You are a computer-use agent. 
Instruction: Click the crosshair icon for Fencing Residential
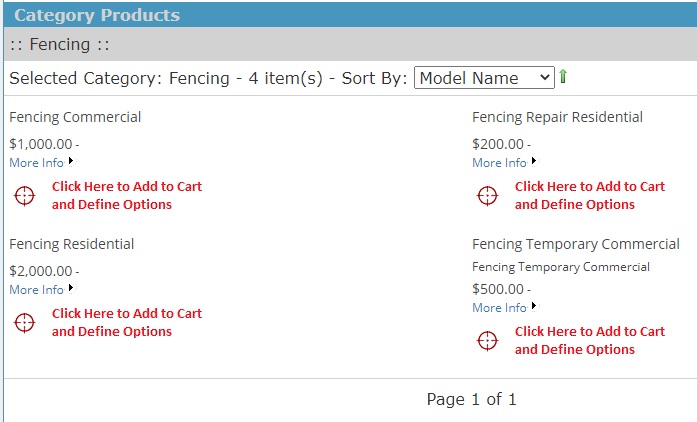click(24, 323)
